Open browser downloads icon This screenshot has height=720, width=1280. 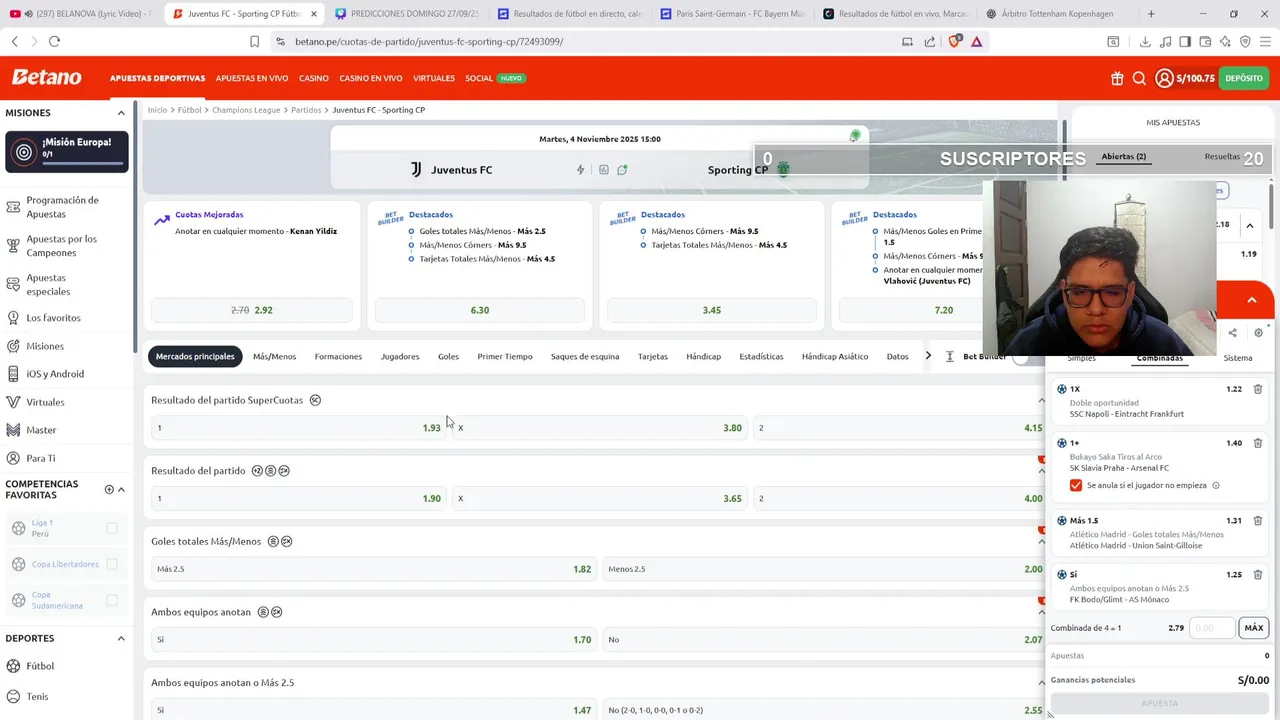point(1145,41)
